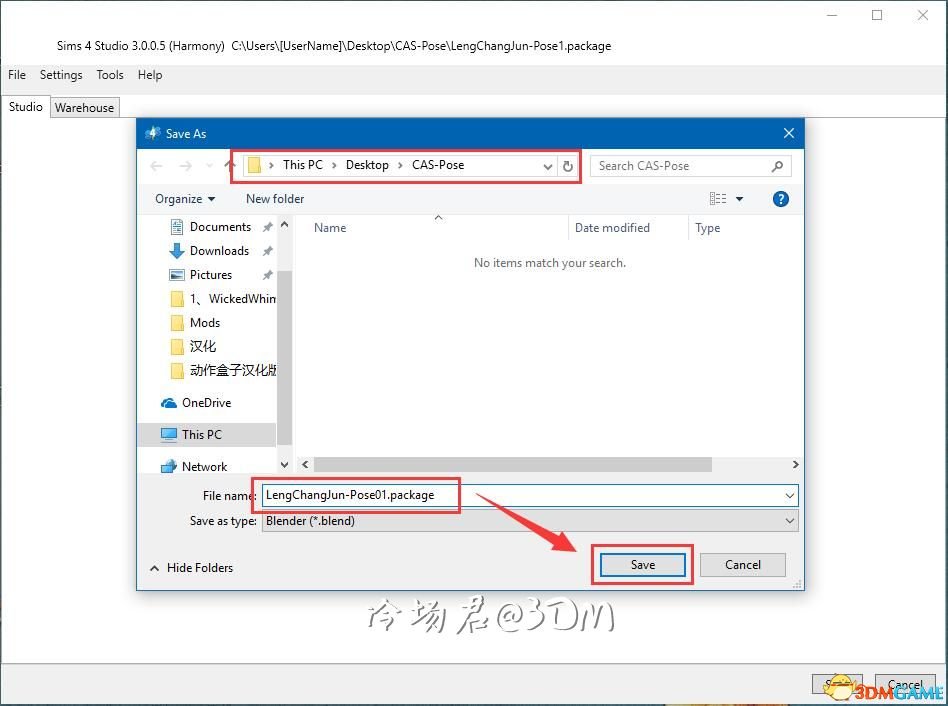Click the Network icon in sidebar
Screen dimensions: 948x706
[169, 467]
